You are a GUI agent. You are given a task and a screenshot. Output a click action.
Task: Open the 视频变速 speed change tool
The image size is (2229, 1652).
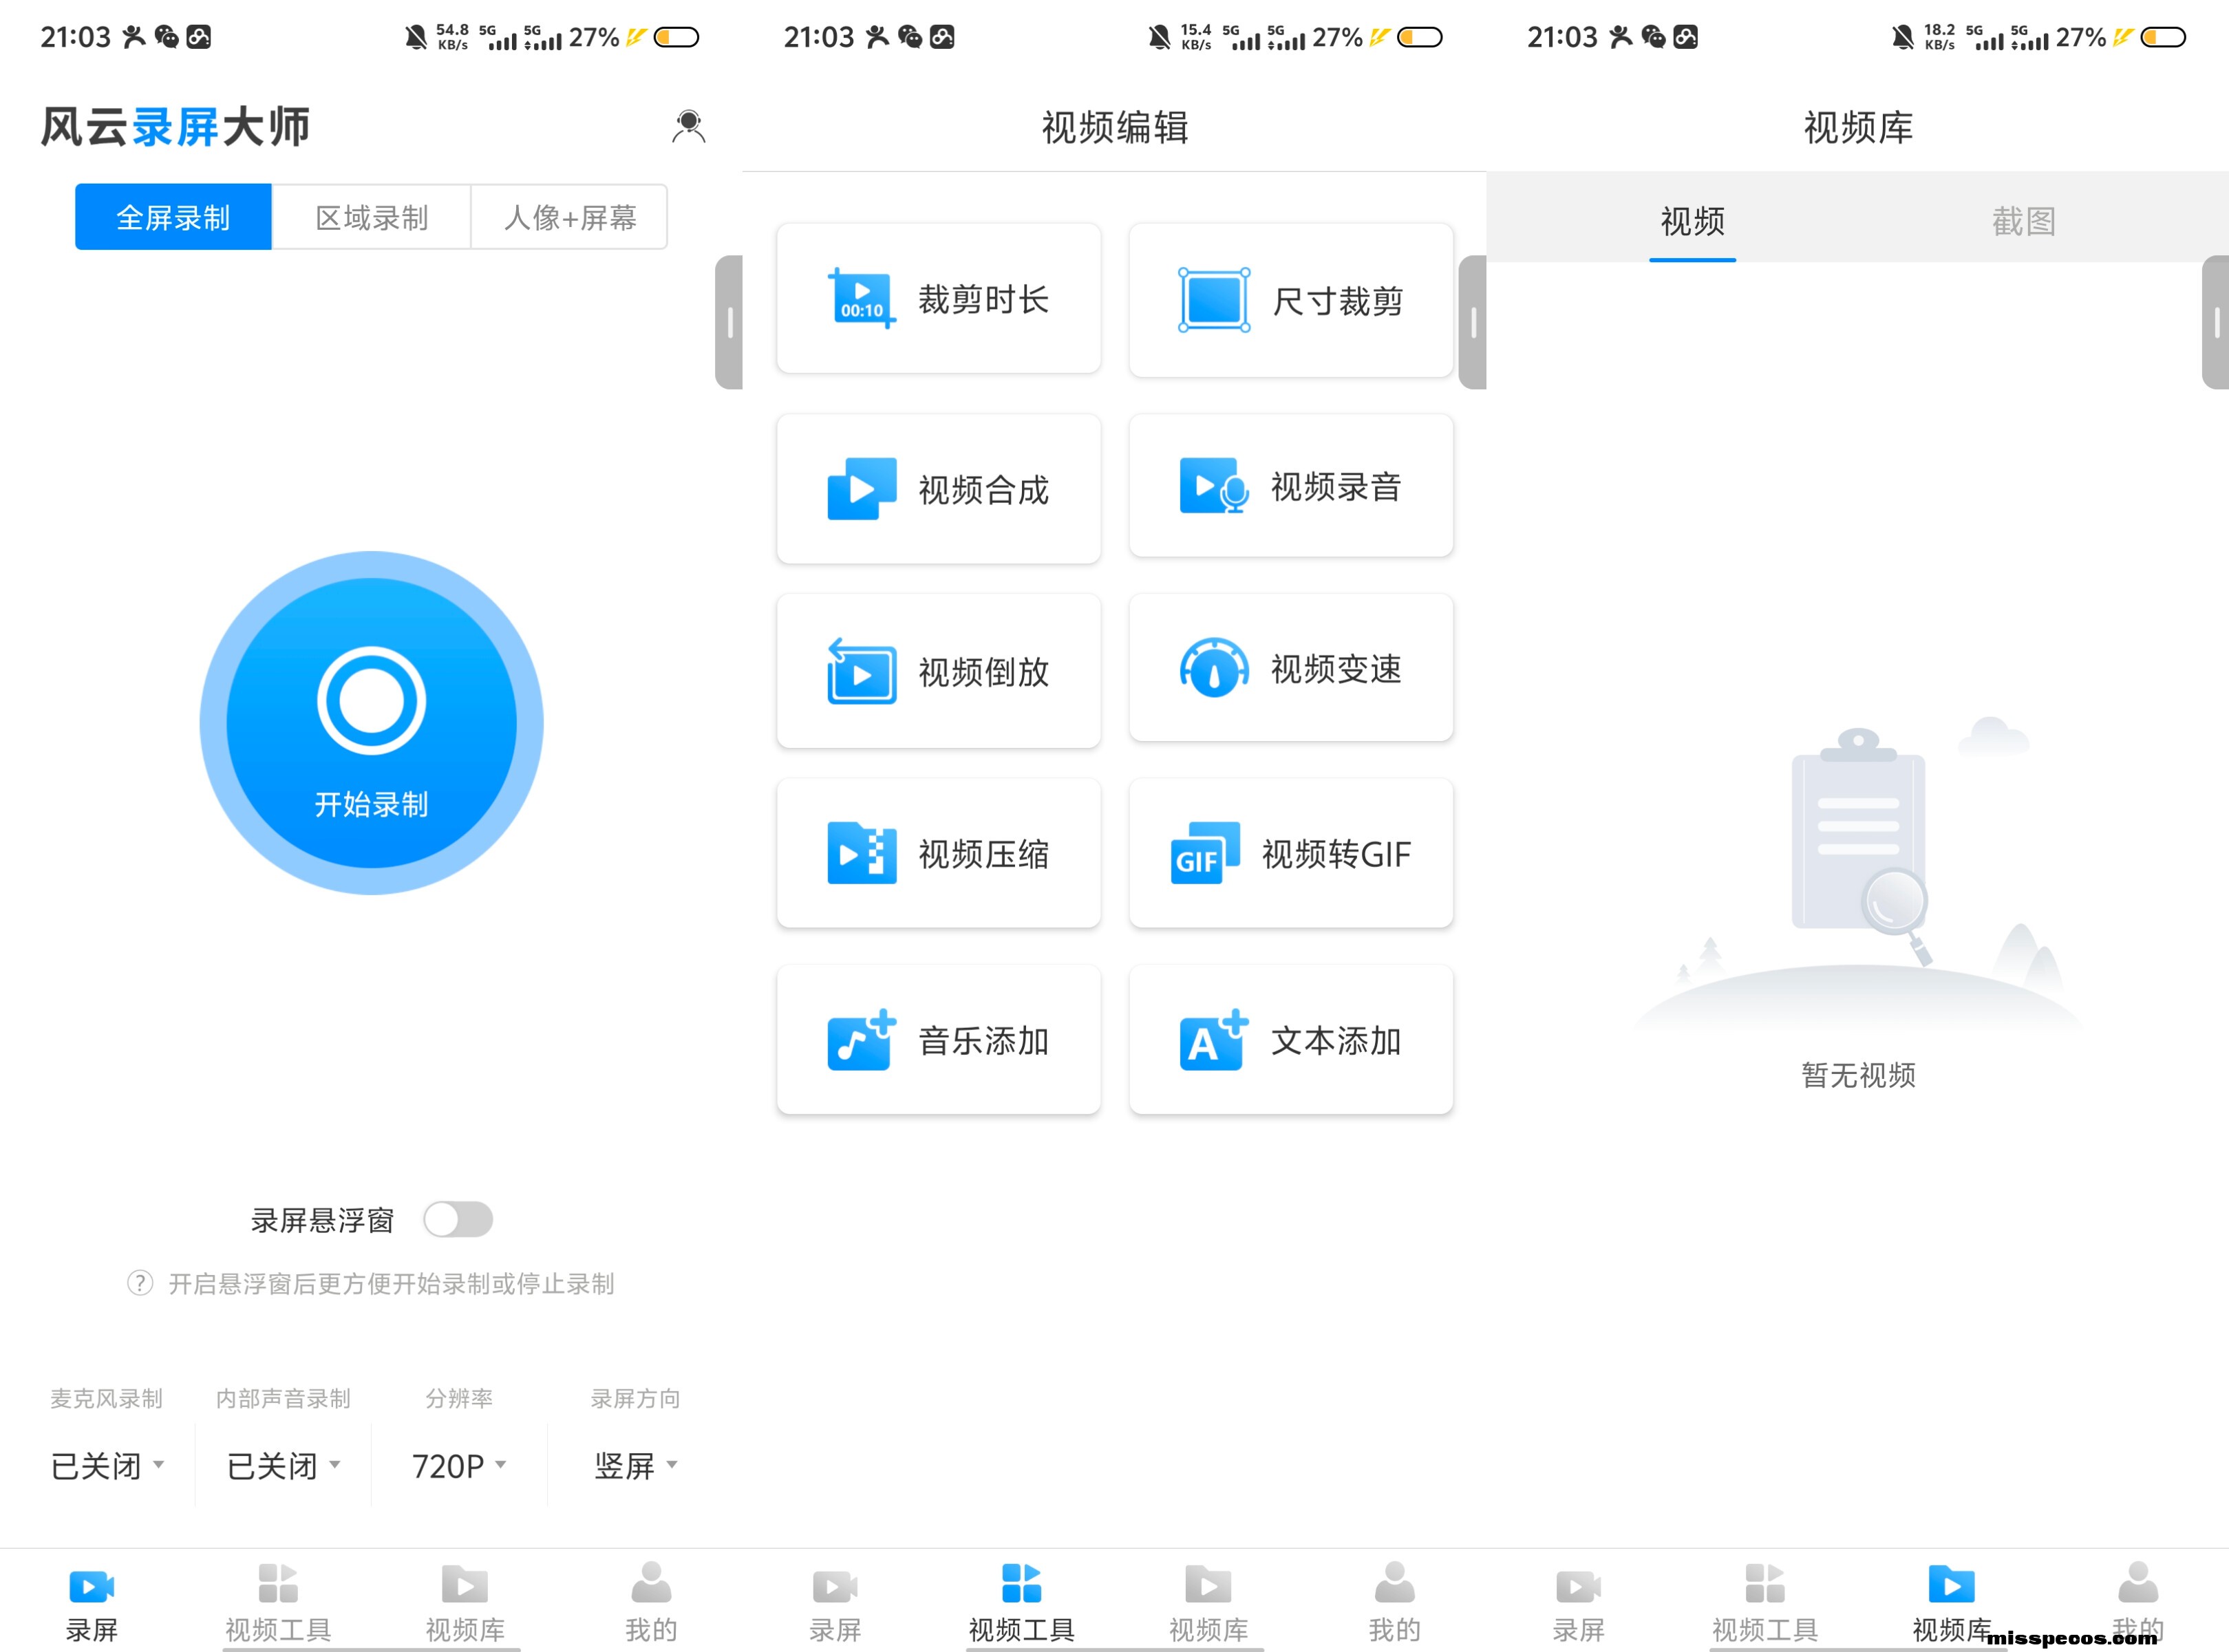click(1290, 668)
